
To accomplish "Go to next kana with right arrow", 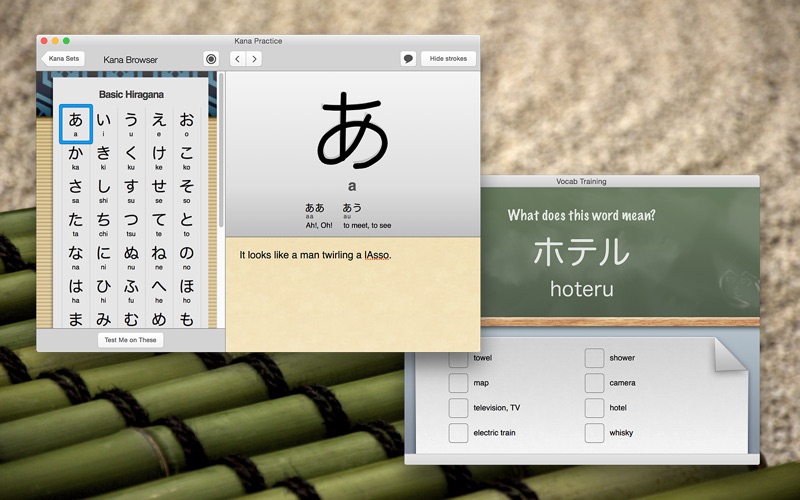I will (254, 59).
